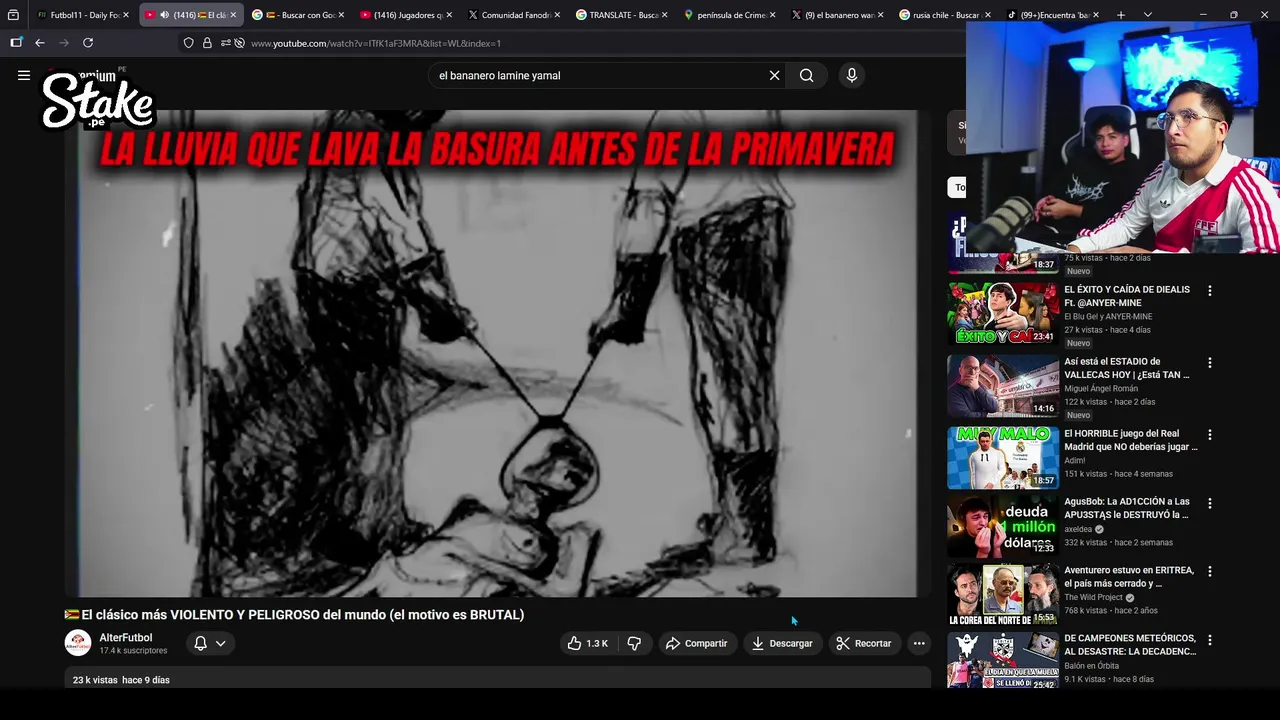Open the Miguel Ángel Román channel name
This screenshot has width=1280, height=720.
[x=1101, y=388]
